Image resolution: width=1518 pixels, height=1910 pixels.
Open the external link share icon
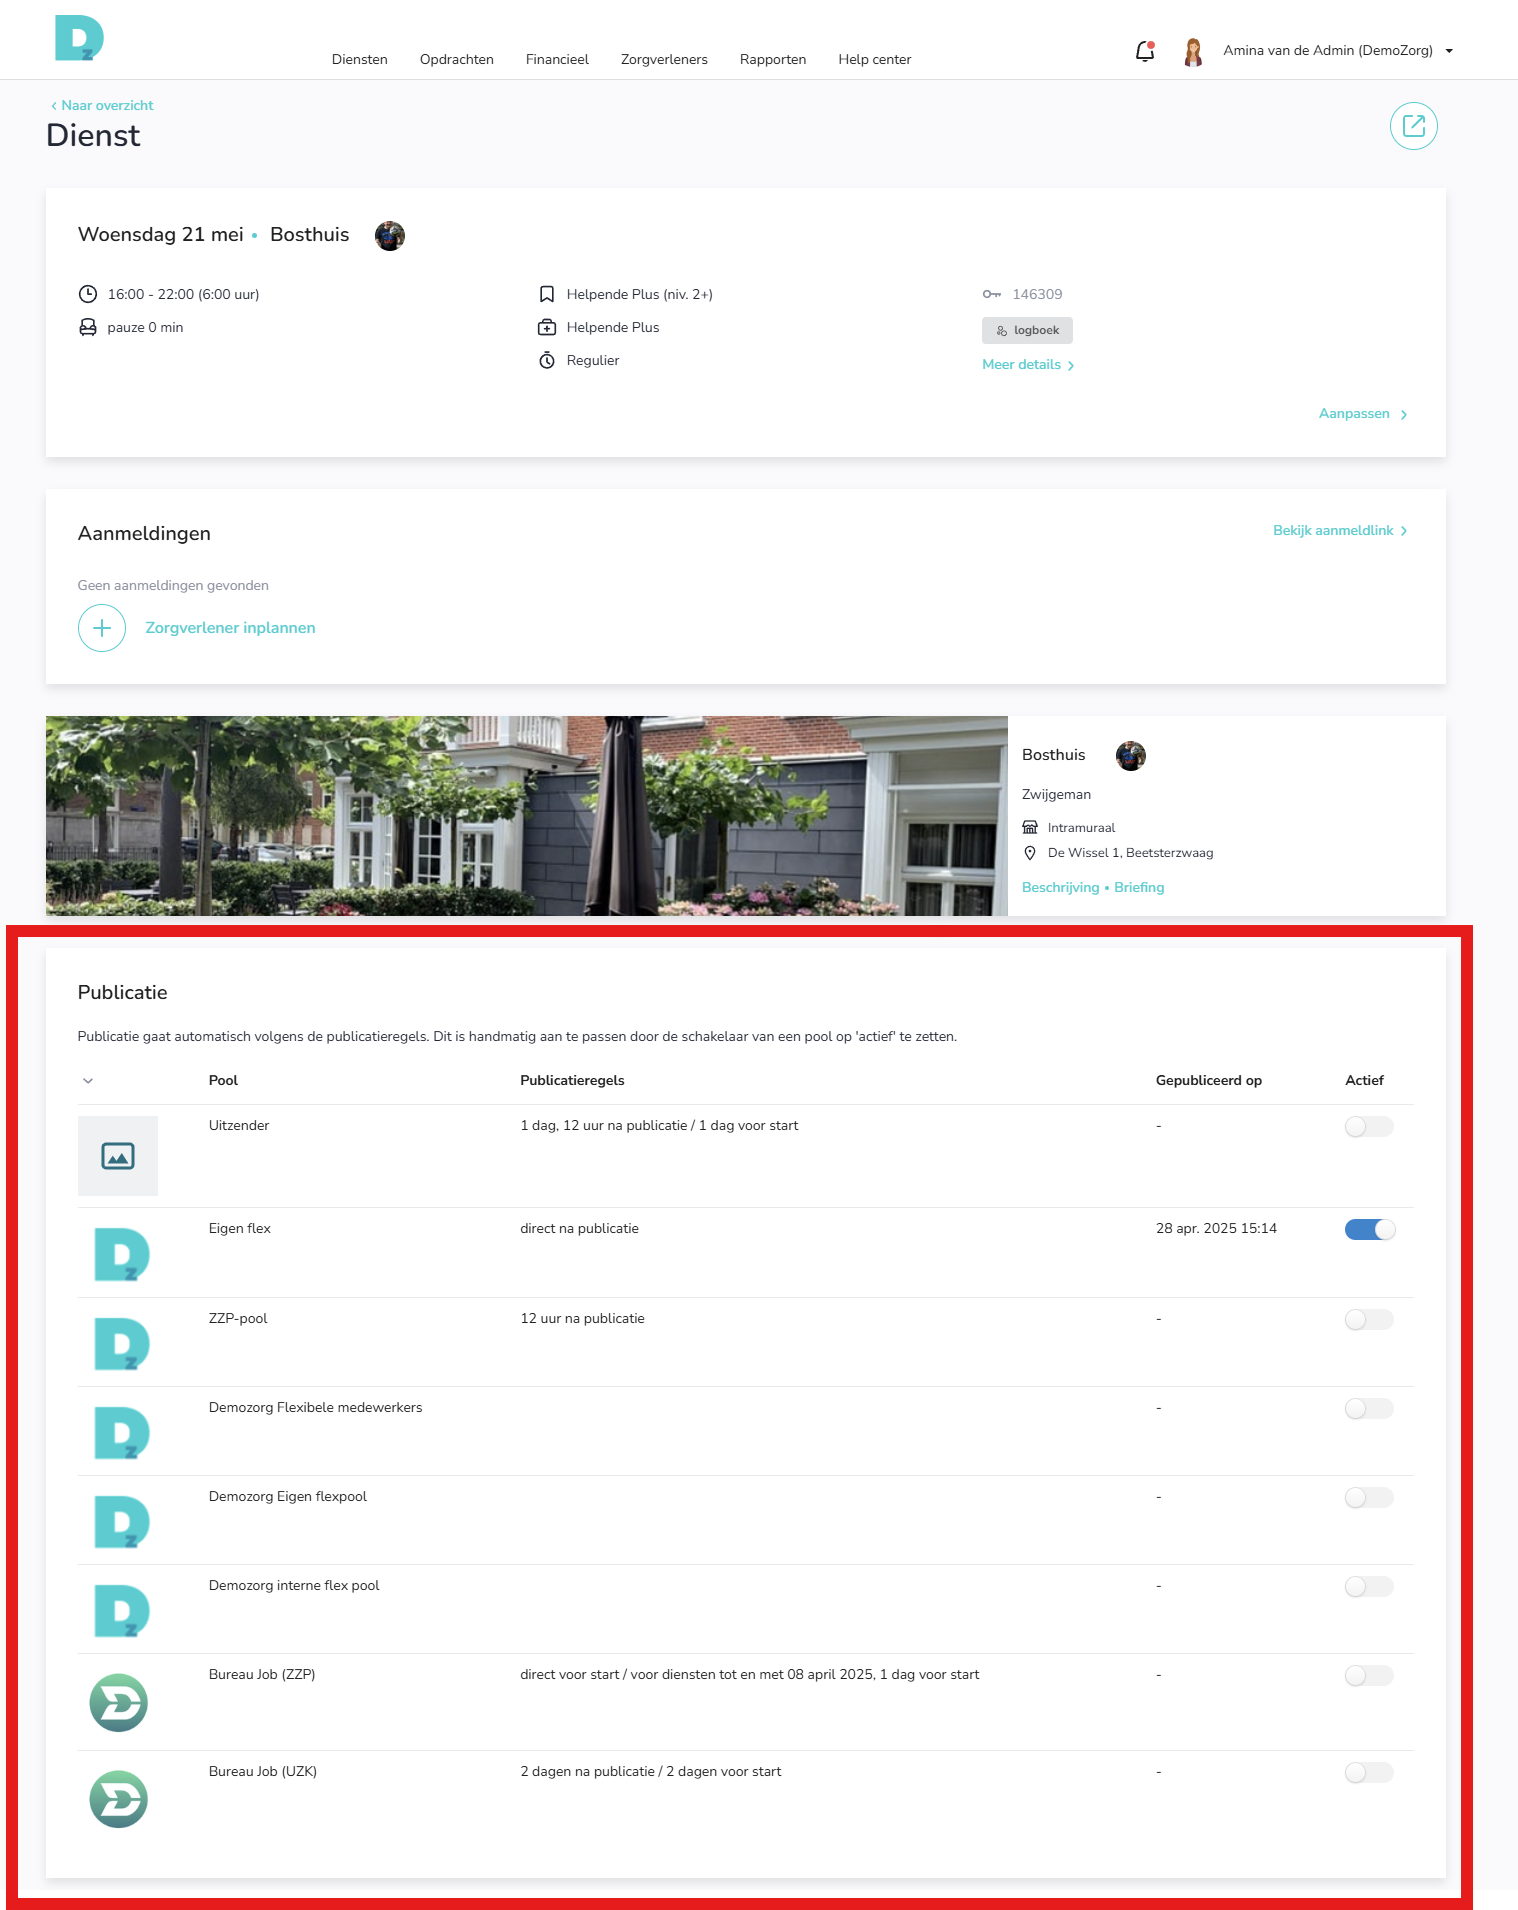click(x=1413, y=126)
